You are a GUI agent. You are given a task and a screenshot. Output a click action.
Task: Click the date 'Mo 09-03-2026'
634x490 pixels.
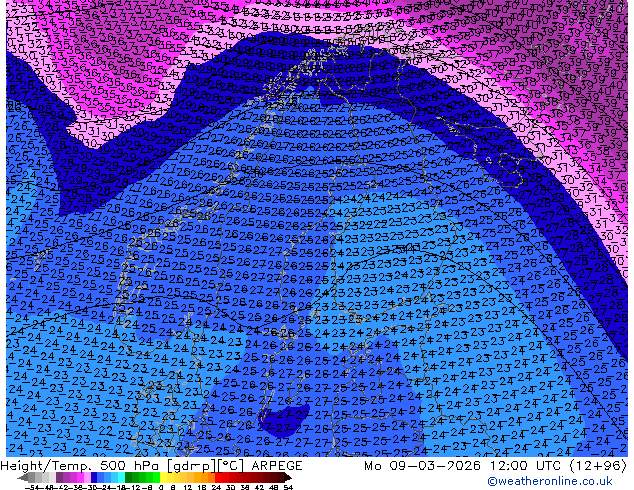[x=422, y=466]
